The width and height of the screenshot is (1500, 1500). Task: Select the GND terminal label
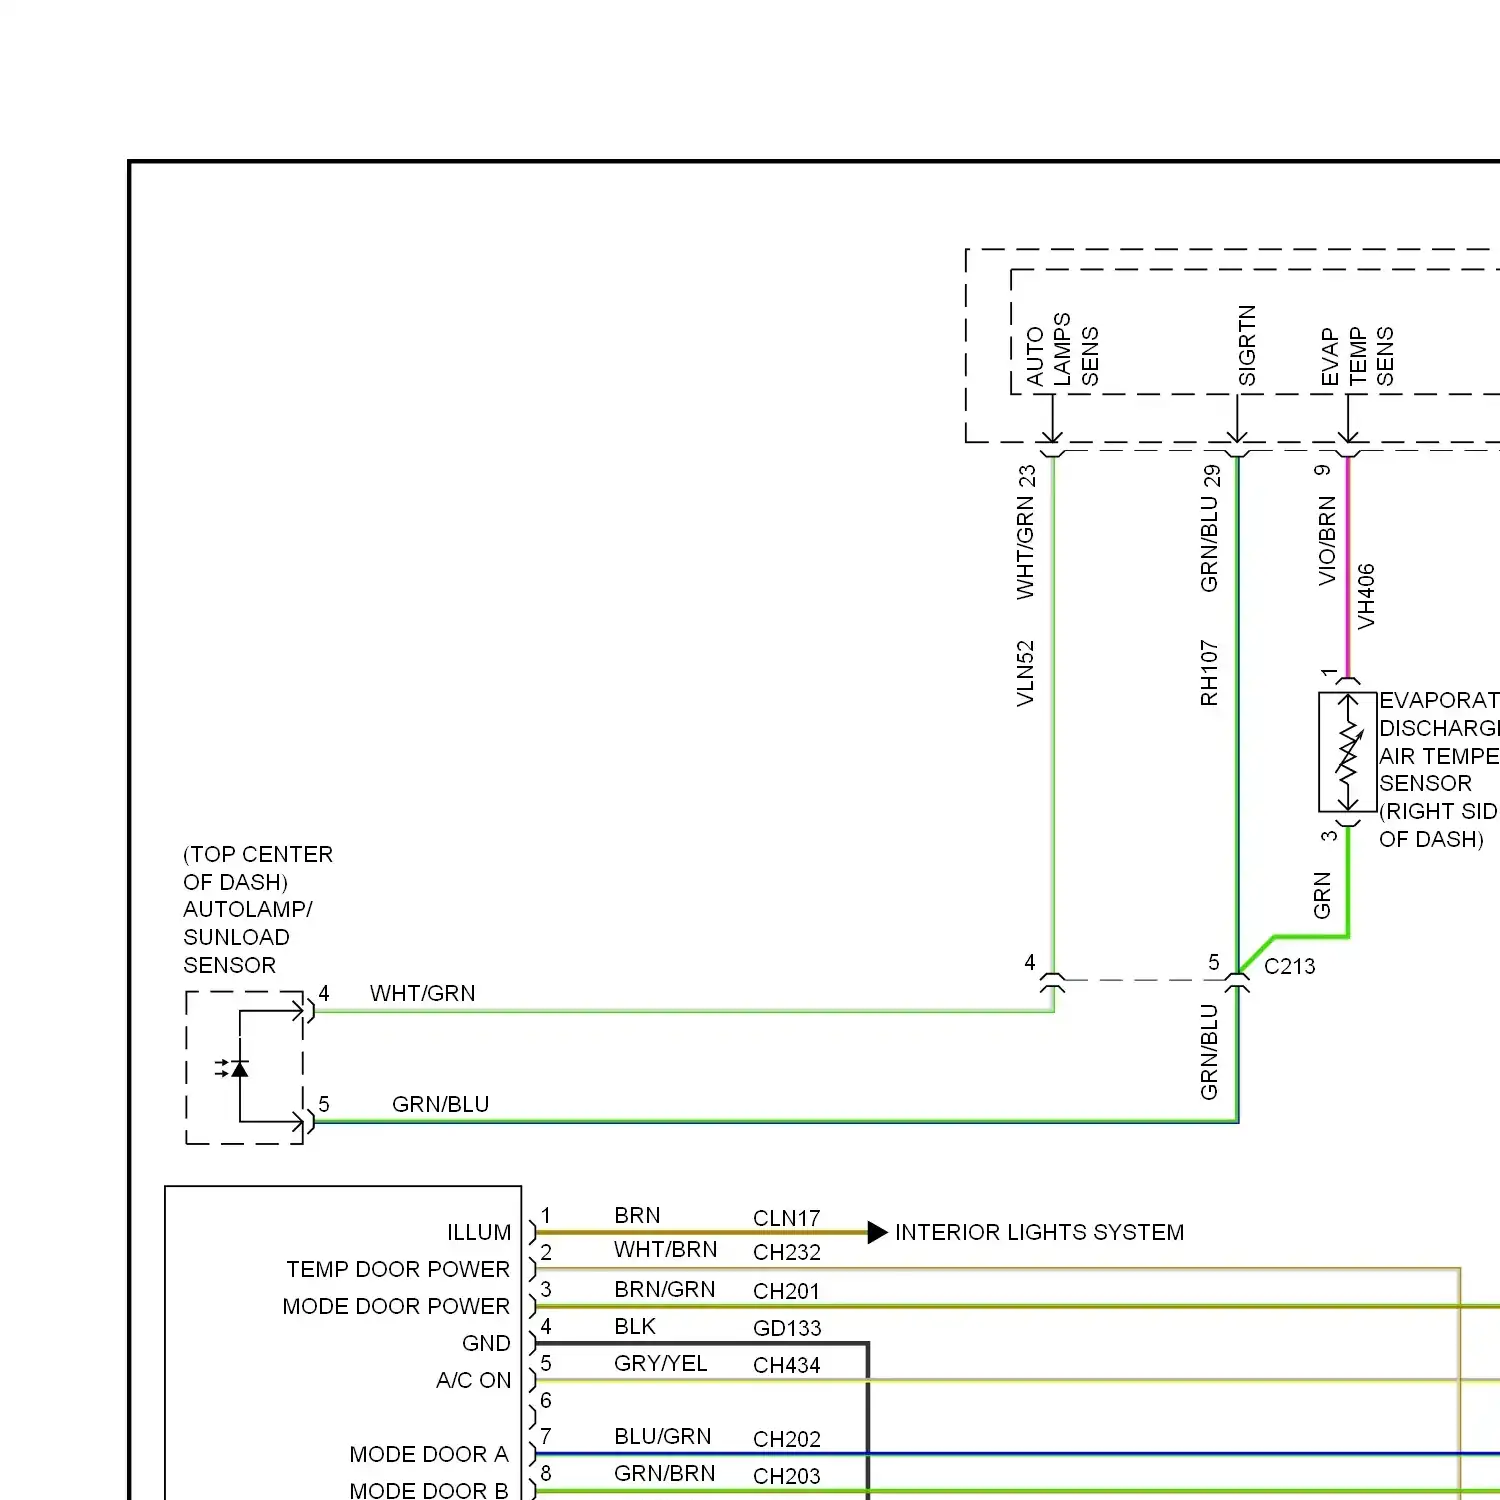(486, 1343)
